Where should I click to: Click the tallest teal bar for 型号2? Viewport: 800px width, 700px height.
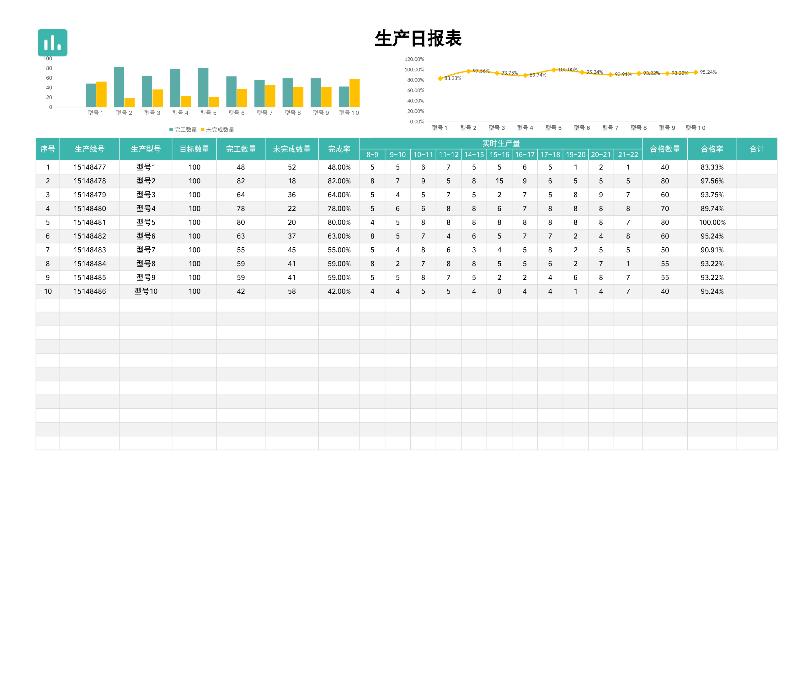pos(119,87)
